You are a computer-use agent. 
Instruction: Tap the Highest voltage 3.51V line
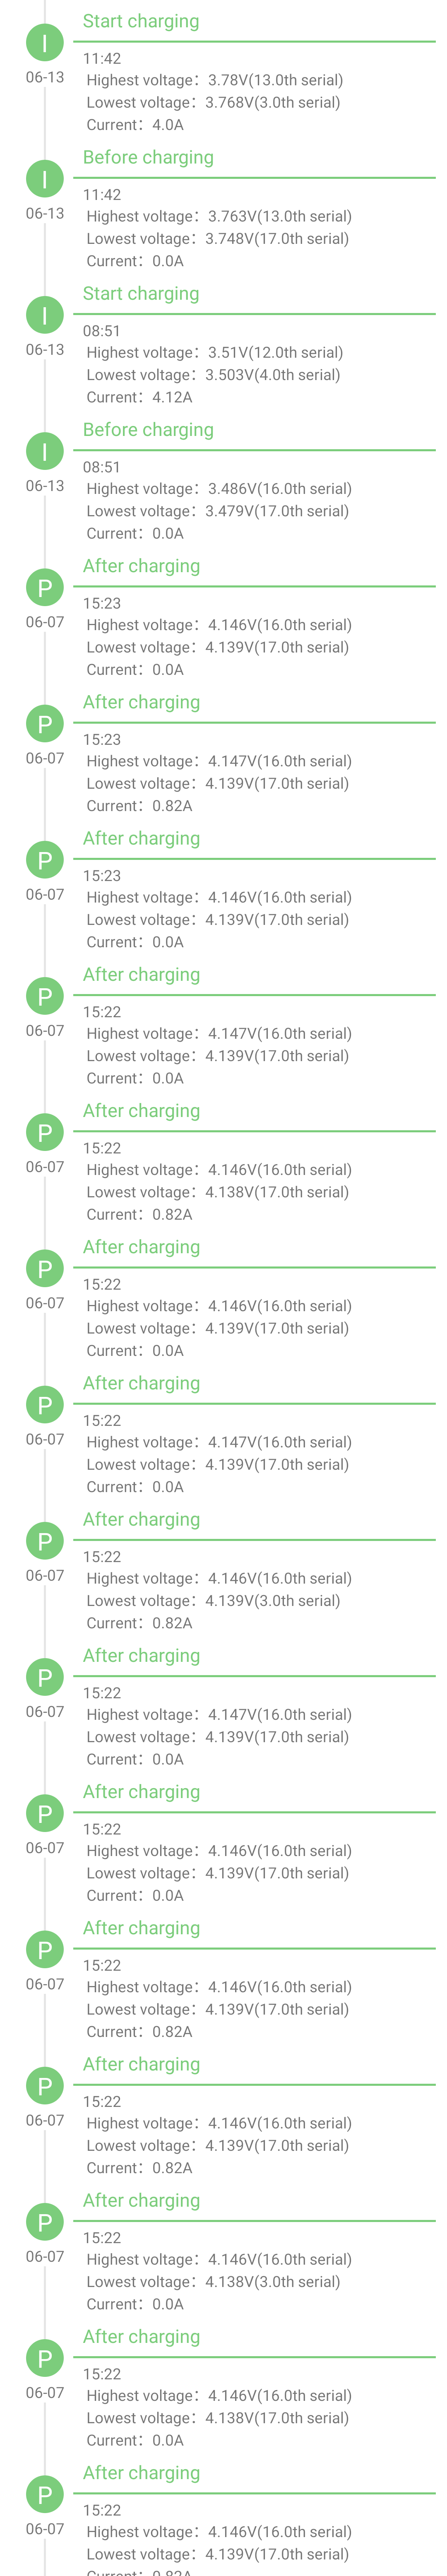coord(214,352)
